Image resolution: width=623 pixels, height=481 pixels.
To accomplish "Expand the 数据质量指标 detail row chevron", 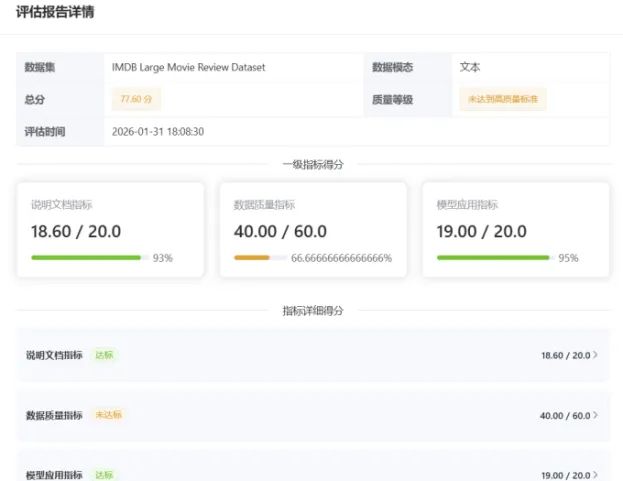I will 596,415.
